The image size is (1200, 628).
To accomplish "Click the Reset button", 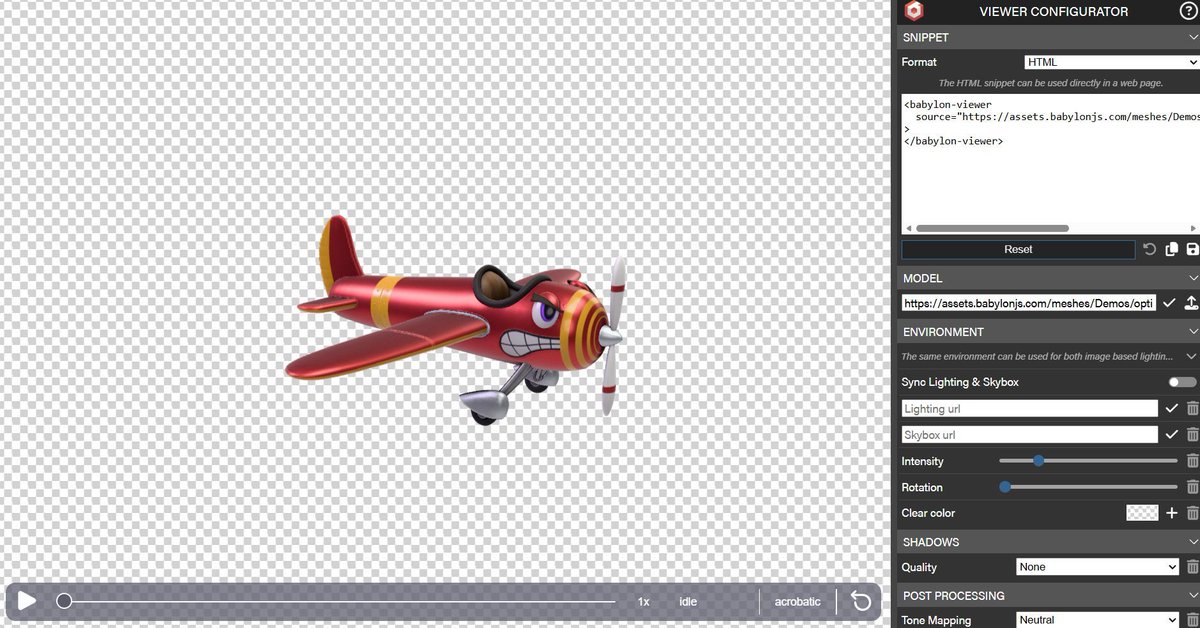I will 1018,249.
